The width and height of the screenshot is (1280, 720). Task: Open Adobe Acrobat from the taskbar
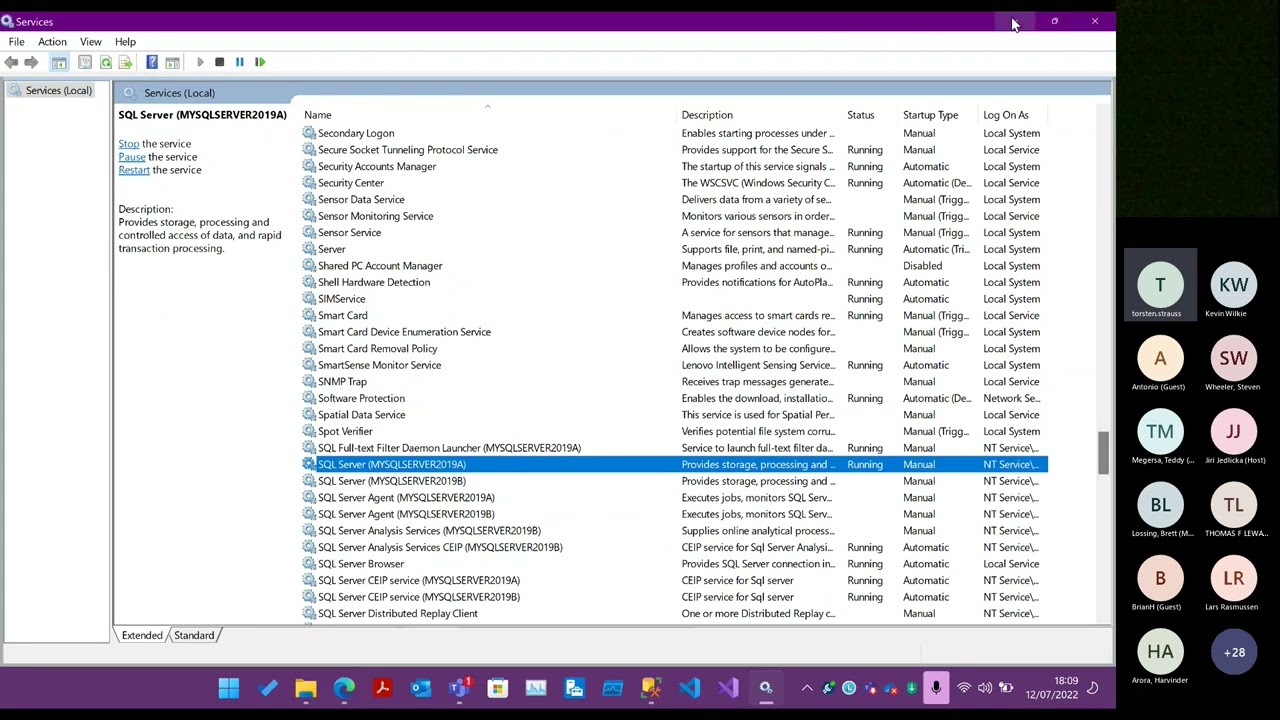[x=382, y=688]
